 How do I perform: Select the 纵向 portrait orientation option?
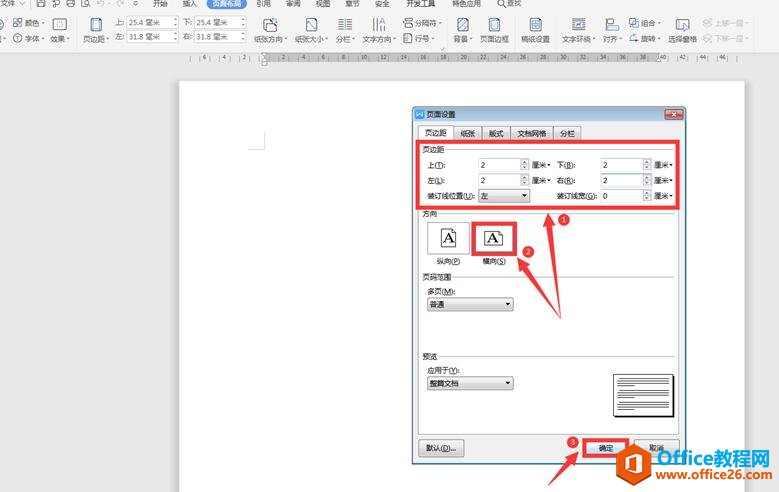pos(448,239)
